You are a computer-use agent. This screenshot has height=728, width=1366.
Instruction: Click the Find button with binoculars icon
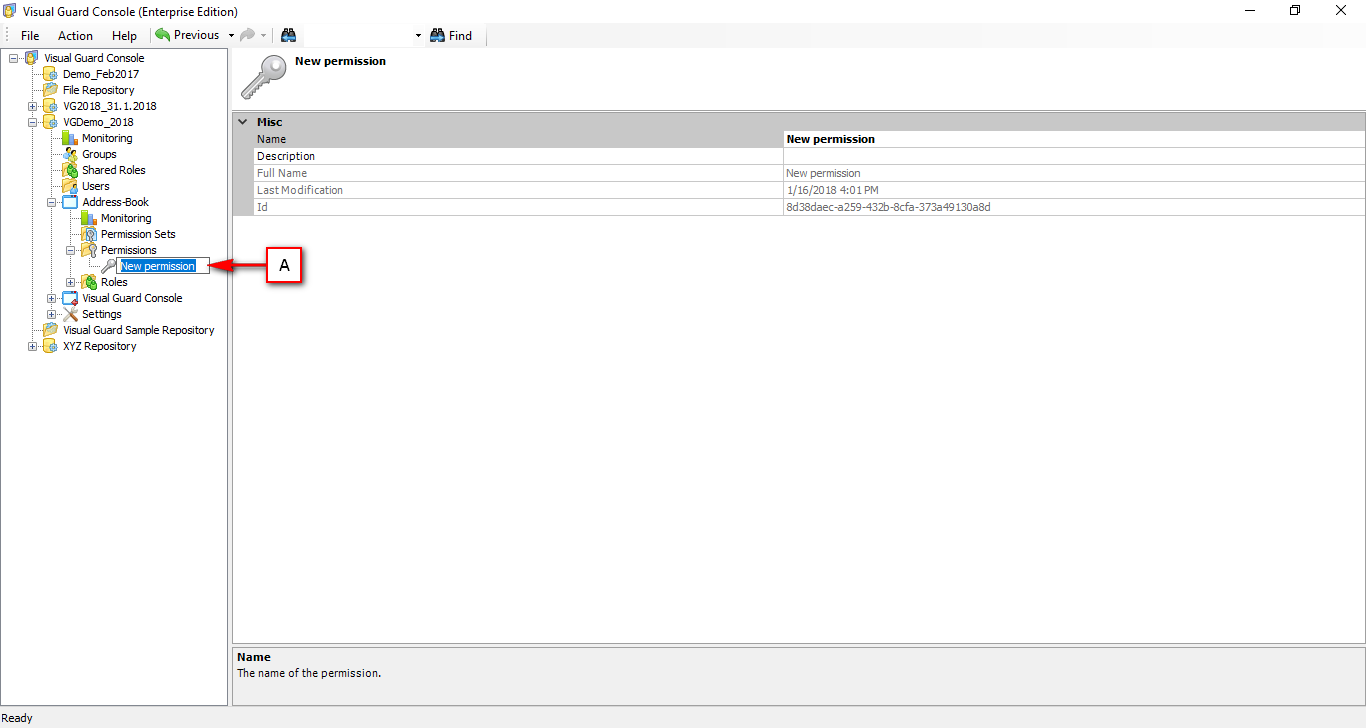tap(451, 35)
